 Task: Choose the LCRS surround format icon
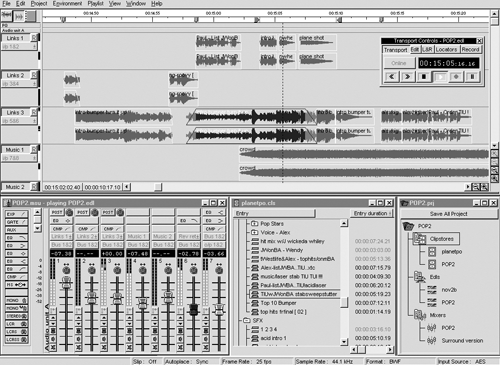[x=16, y=332]
